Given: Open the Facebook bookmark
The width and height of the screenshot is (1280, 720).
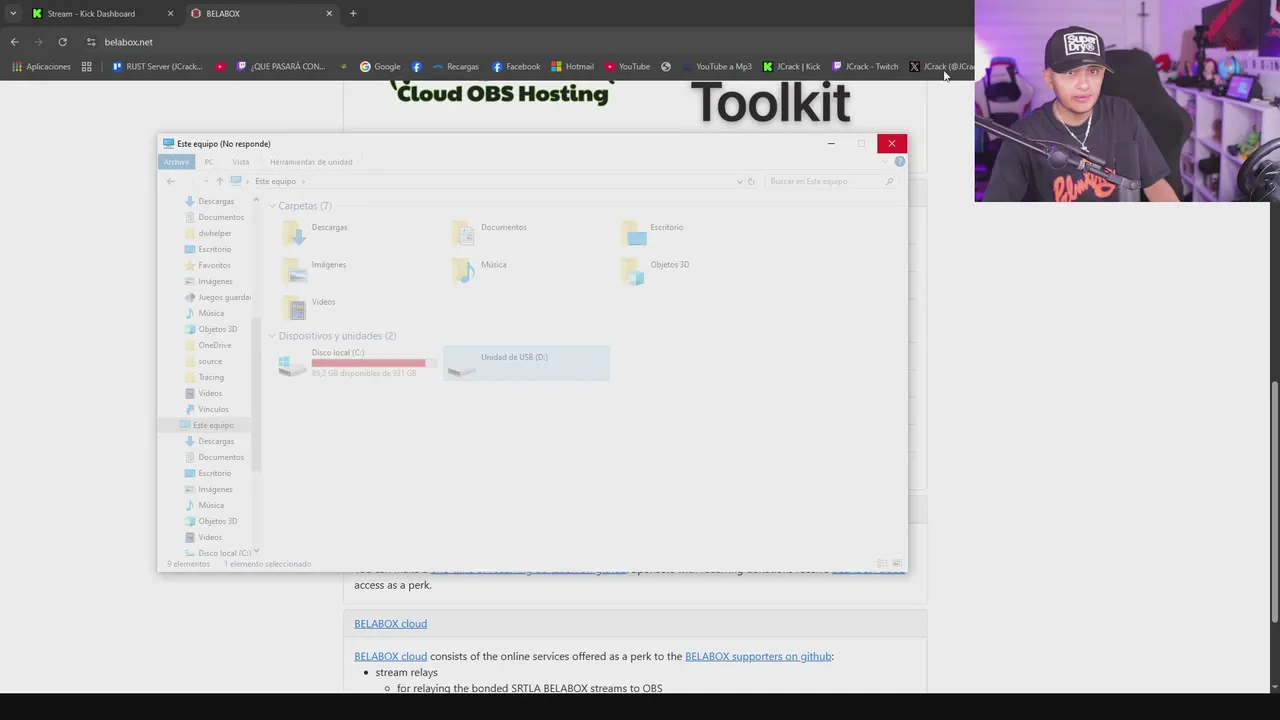Looking at the screenshot, I should 516,67.
